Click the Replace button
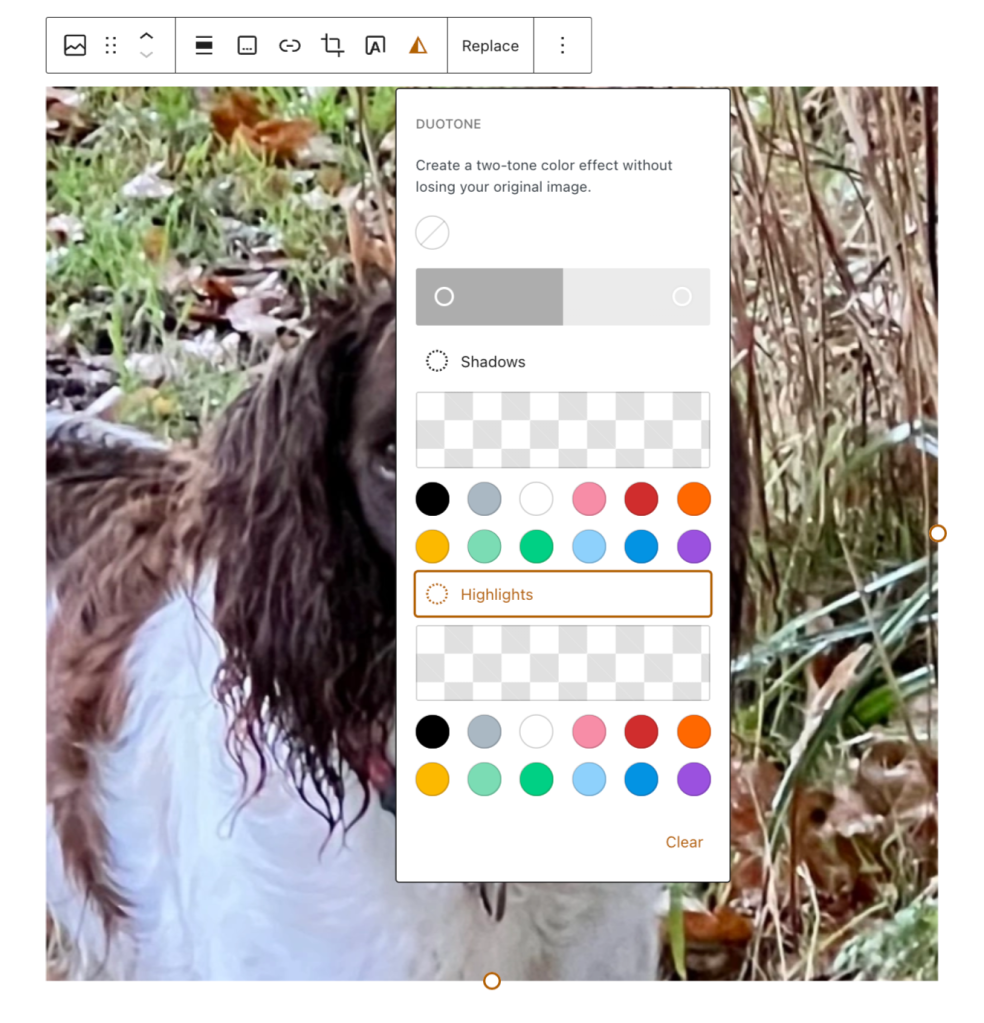Viewport: 984px width, 1023px height. [490, 46]
